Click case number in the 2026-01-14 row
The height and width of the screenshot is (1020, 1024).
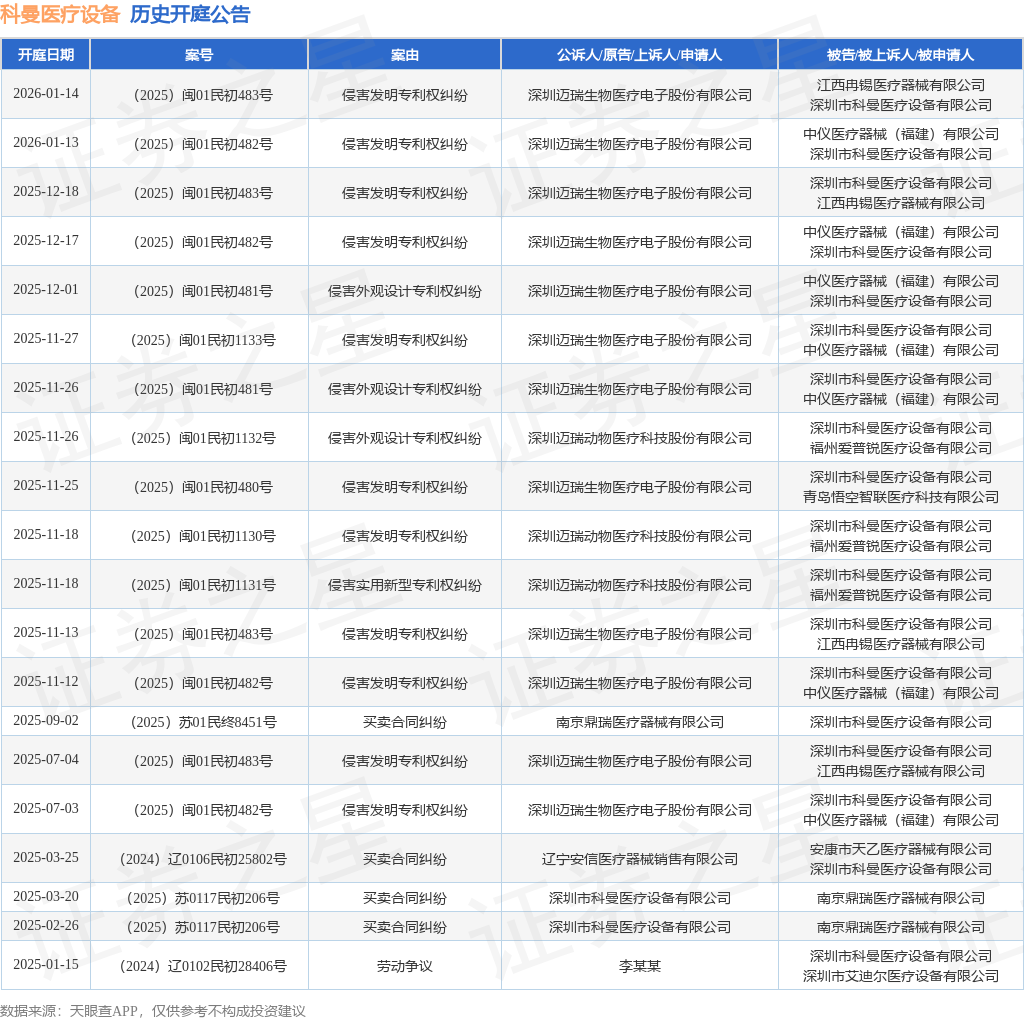coord(202,95)
